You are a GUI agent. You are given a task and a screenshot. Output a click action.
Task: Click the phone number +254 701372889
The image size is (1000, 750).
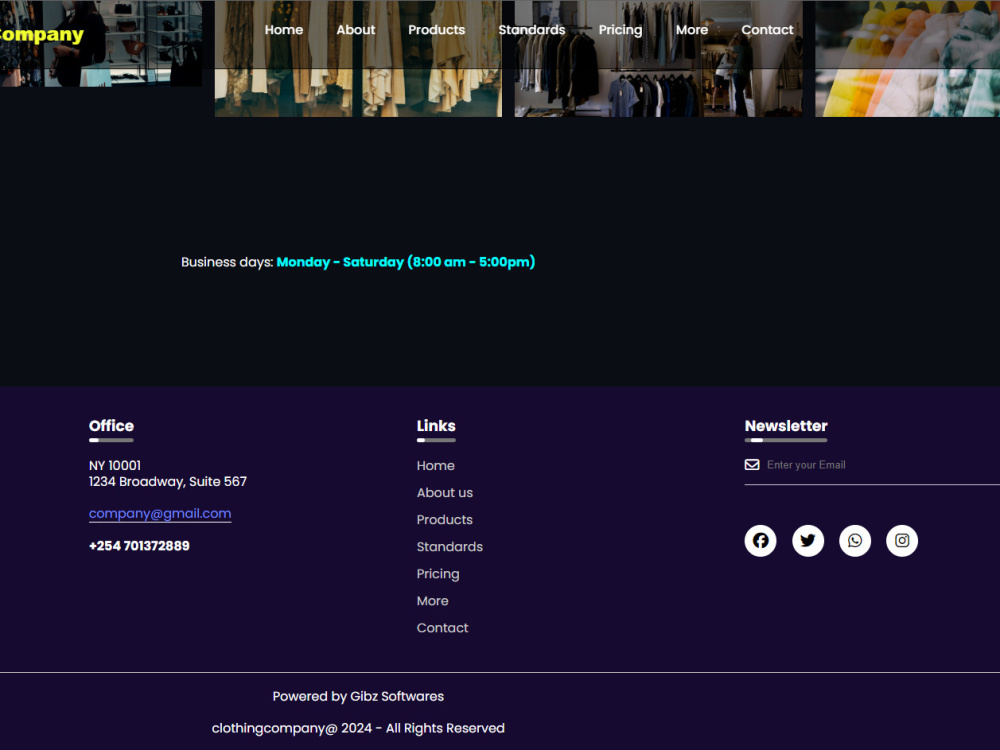pos(139,546)
